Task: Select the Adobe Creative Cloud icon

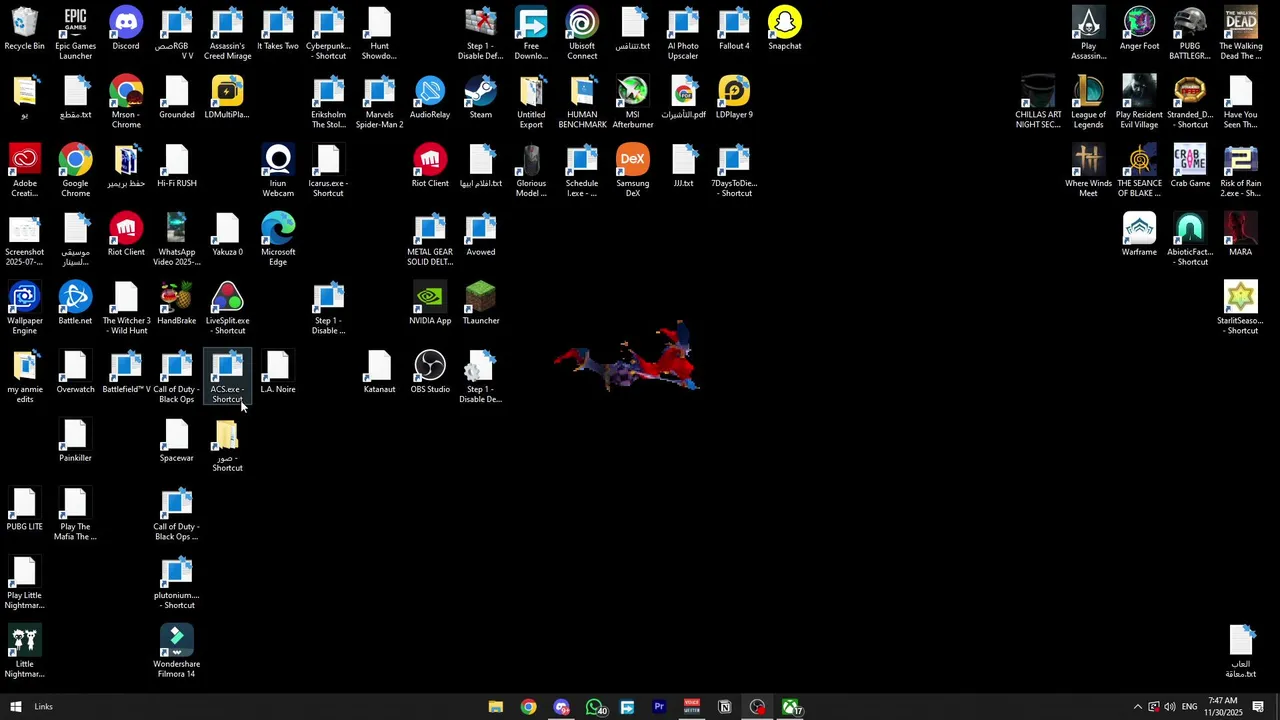Action: (x=25, y=171)
